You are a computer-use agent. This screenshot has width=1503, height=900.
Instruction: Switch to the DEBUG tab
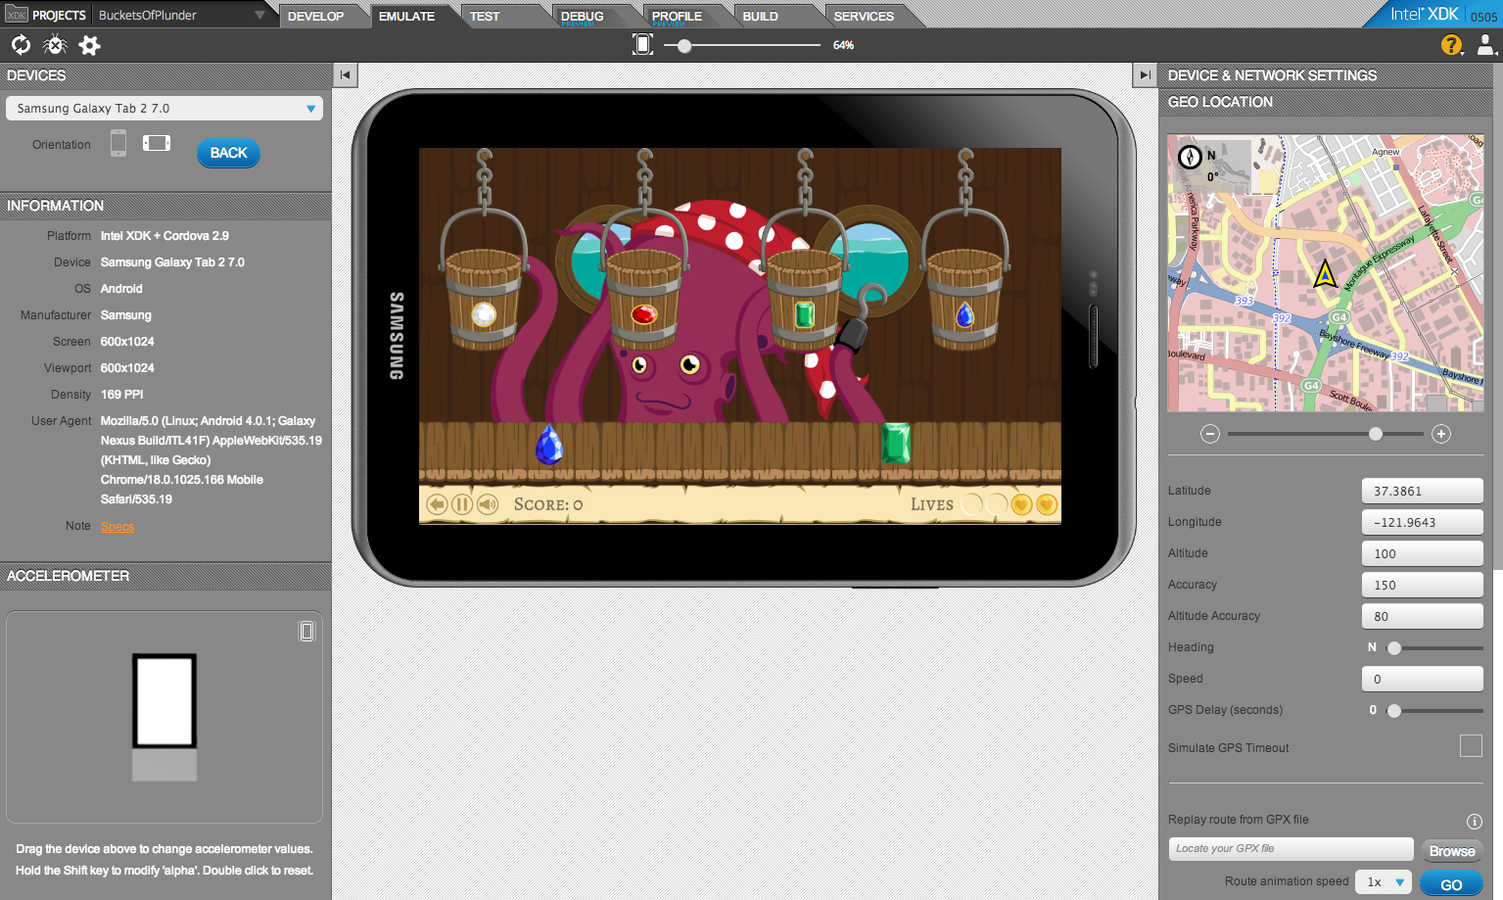(x=582, y=16)
